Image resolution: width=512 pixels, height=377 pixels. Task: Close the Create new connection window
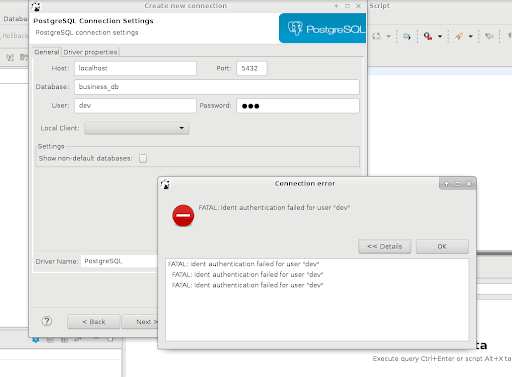(358, 6)
